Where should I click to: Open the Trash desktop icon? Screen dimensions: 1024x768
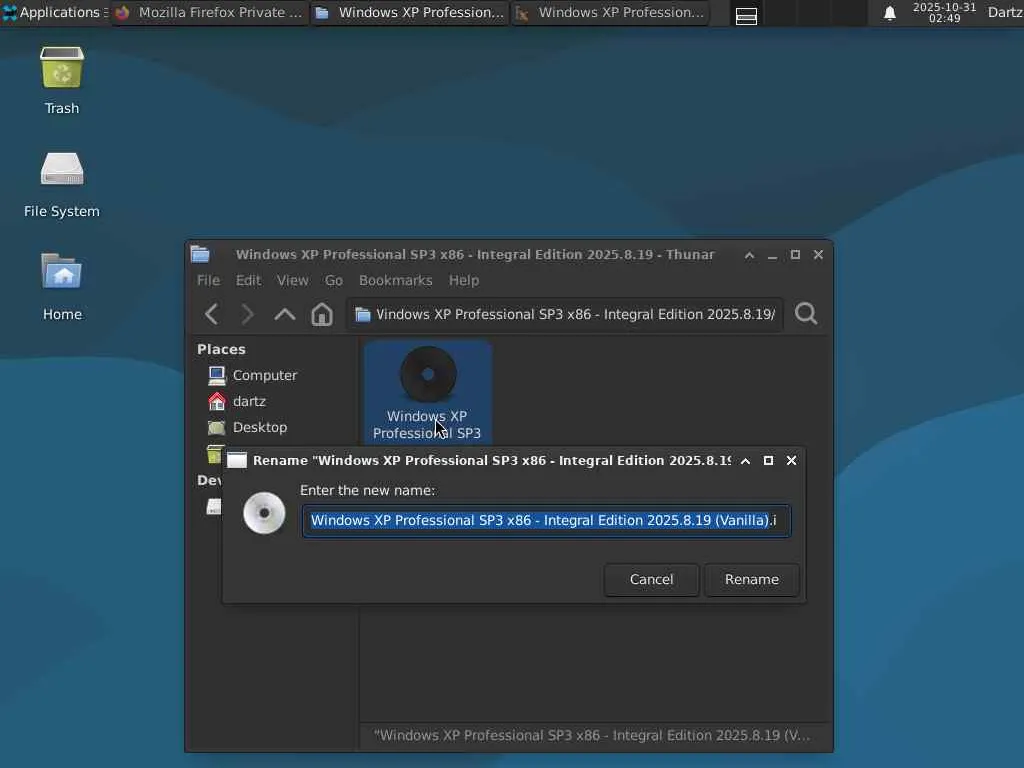point(61,80)
